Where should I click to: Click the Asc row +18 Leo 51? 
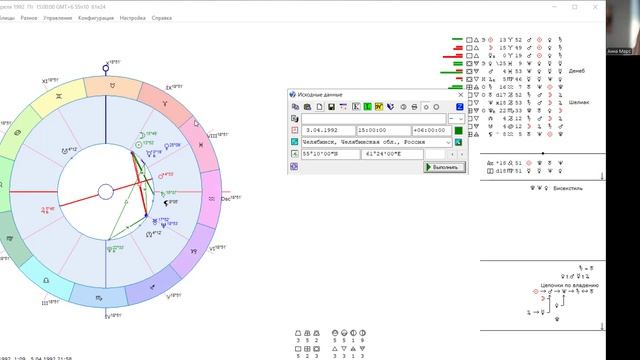click(x=524, y=163)
